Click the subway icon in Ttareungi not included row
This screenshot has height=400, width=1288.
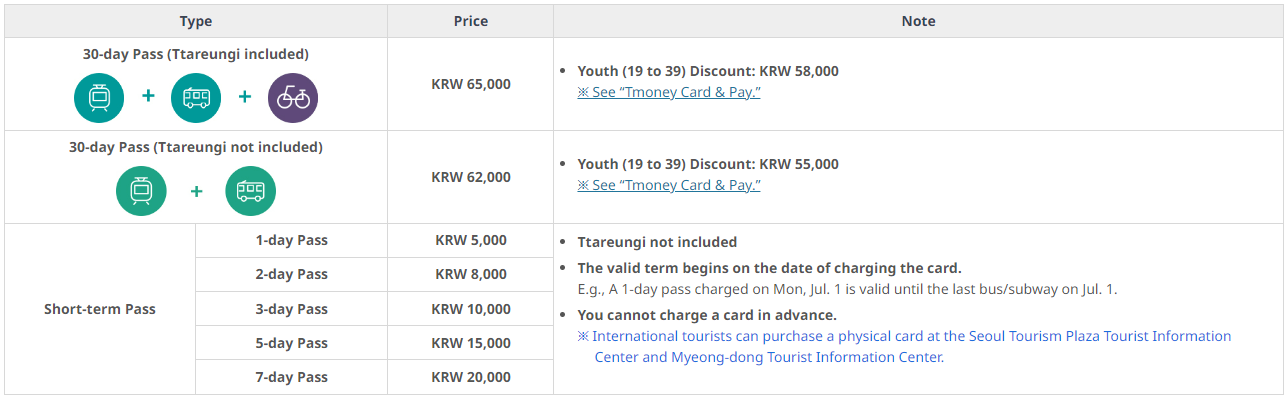[141, 190]
